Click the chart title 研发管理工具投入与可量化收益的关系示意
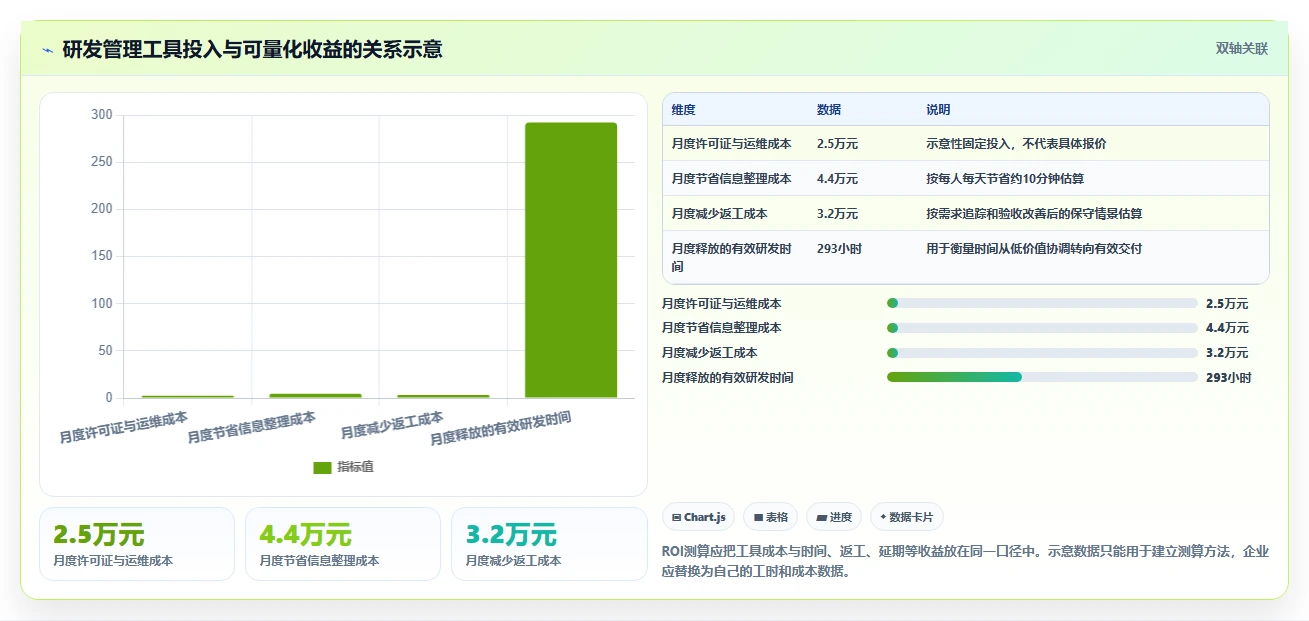 252,49
